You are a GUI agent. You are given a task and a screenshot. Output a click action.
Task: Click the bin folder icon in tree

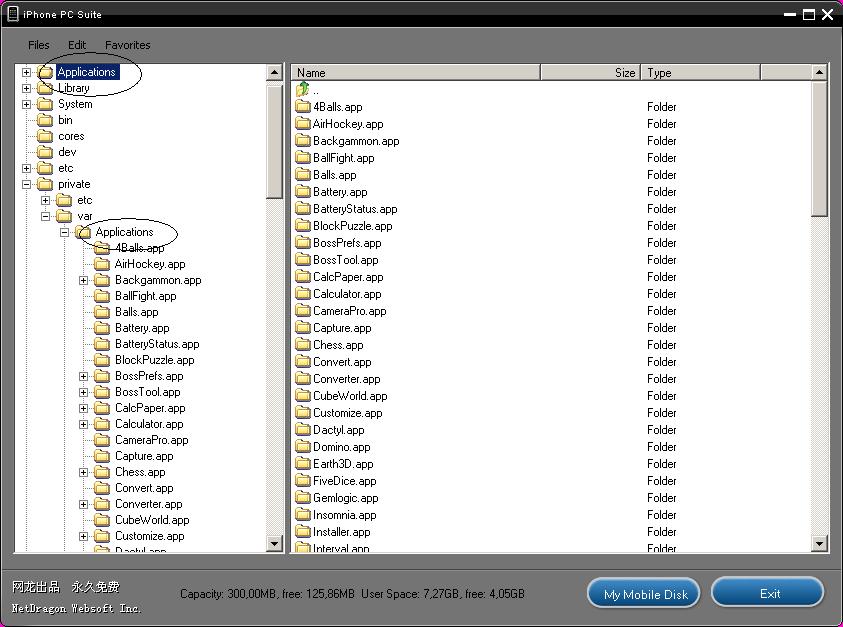coord(45,120)
